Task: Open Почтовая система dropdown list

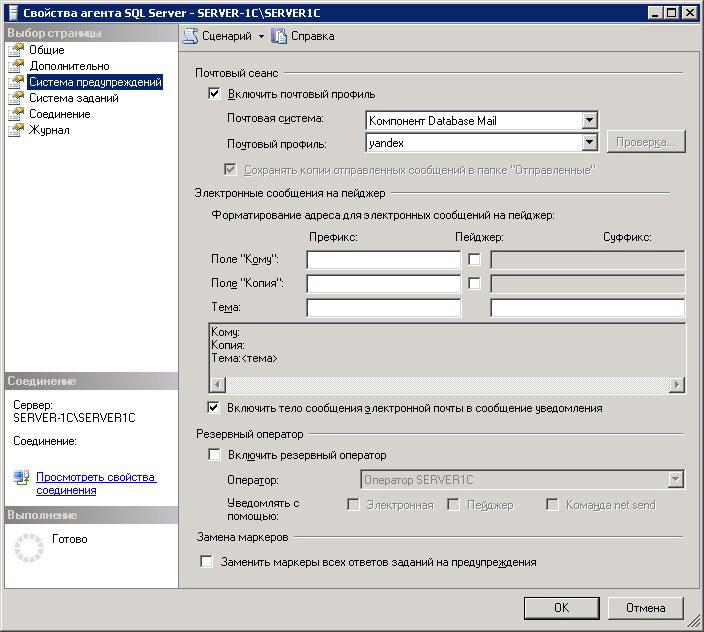Action: click(x=589, y=121)
